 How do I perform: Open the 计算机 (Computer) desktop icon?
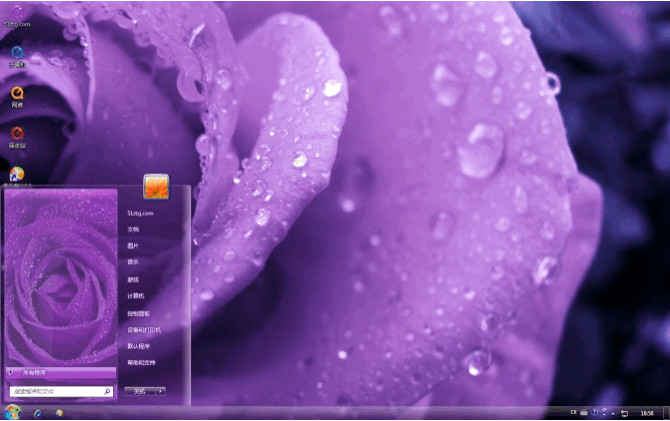click(17, 56)
